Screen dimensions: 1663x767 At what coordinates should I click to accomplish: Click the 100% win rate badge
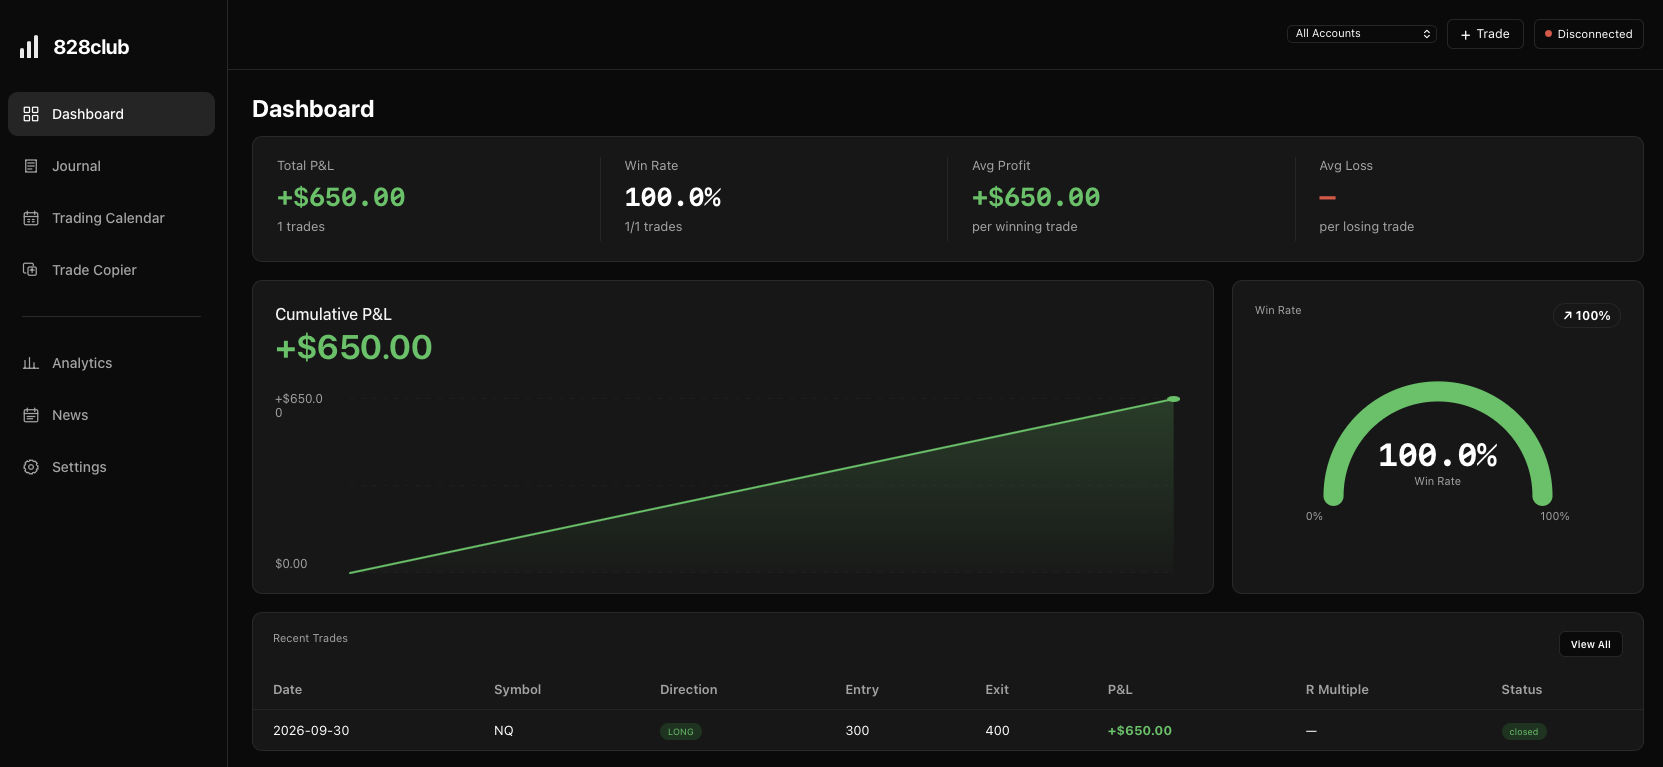pos(1587,316)
